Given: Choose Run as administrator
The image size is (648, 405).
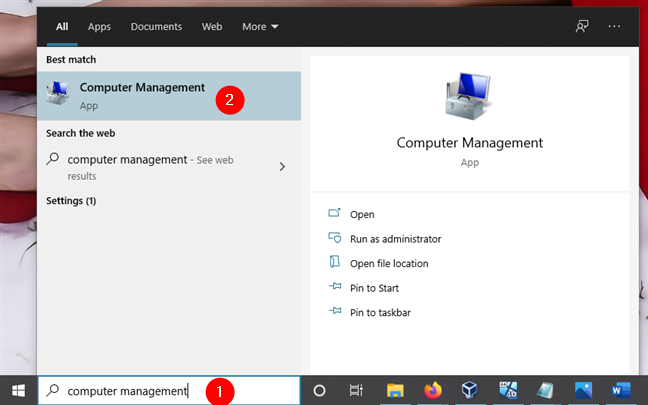Looking at the screenshot, I should (x=395, y=239).
